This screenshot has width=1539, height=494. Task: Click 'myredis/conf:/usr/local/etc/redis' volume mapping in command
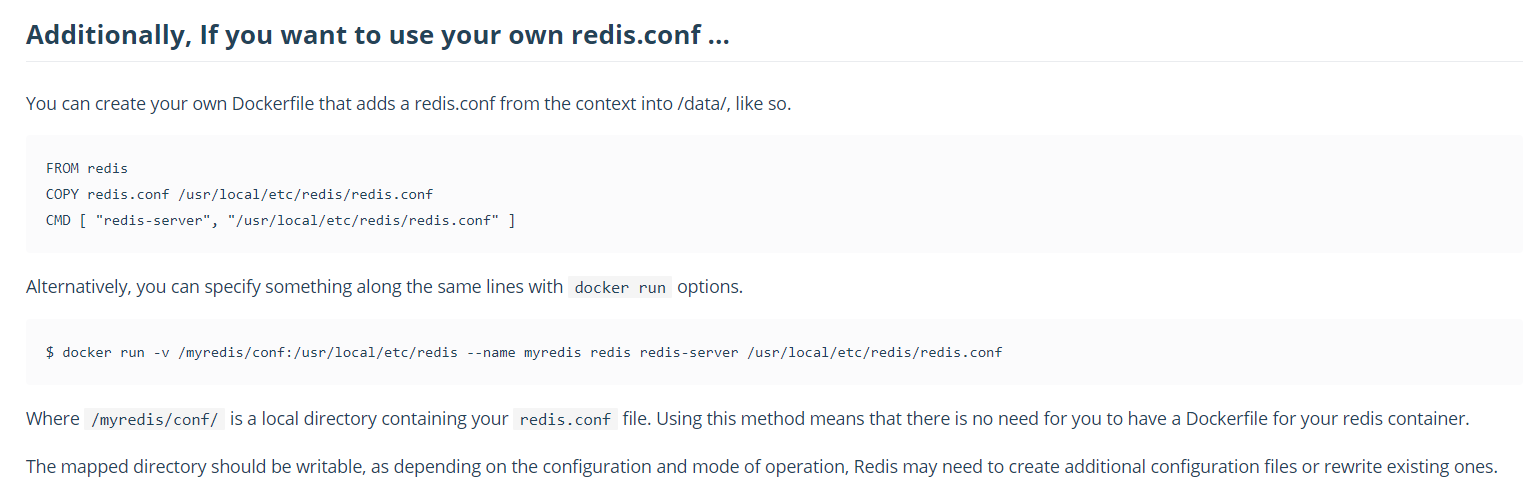tap(317, 352)
